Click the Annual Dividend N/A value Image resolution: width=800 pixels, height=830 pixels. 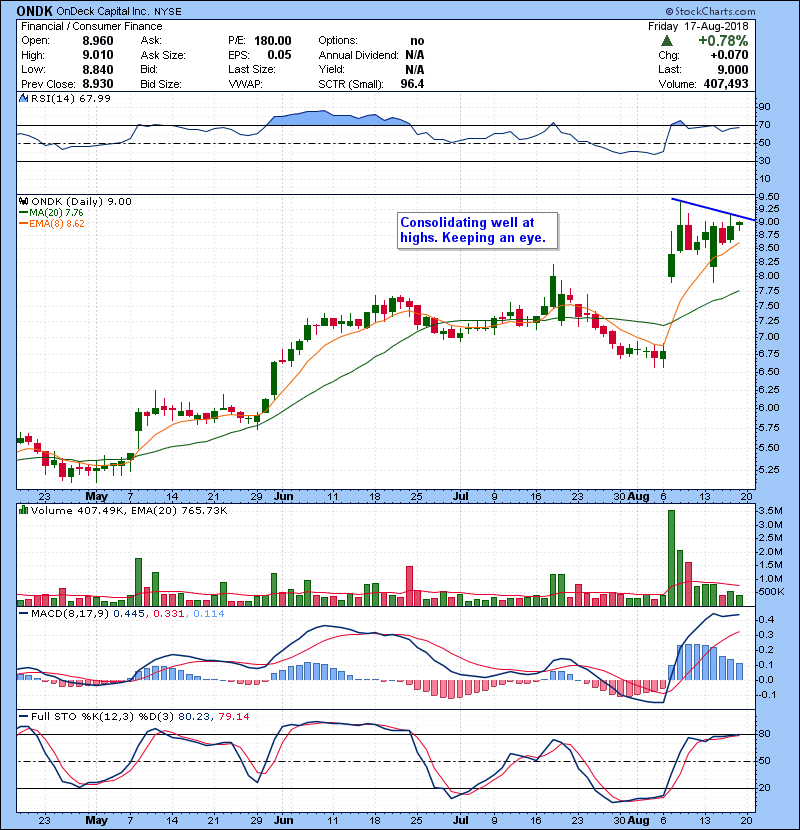pyautogui.click(x=415, y=55)
